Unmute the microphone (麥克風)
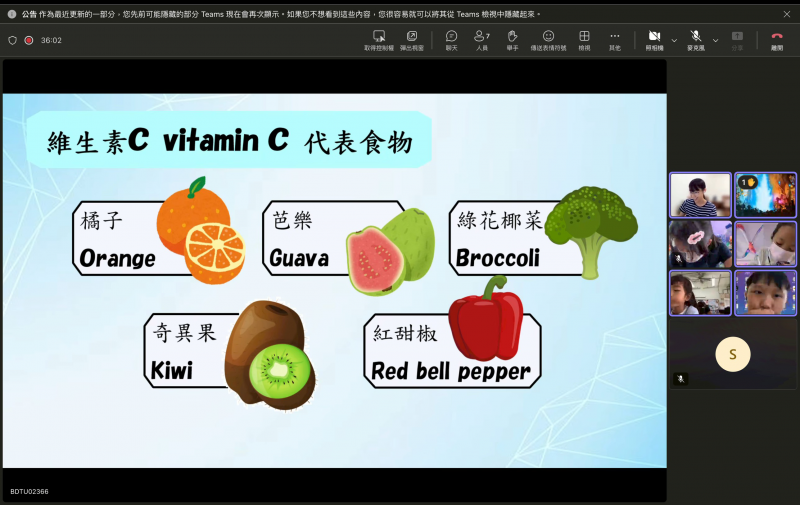This screenshot has width=800, height=505. (695, 40)
